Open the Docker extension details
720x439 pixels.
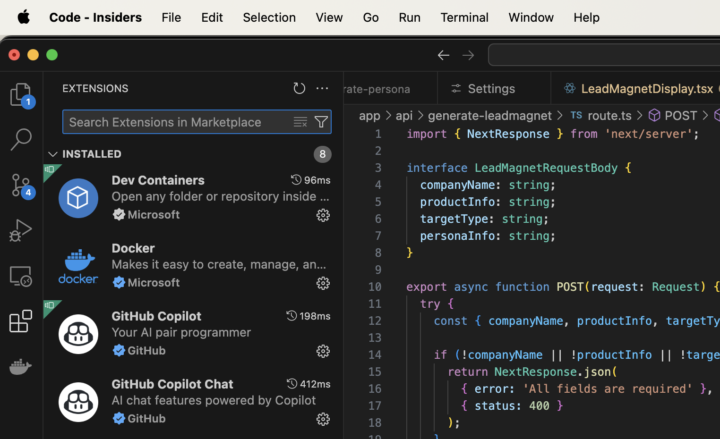193,266
